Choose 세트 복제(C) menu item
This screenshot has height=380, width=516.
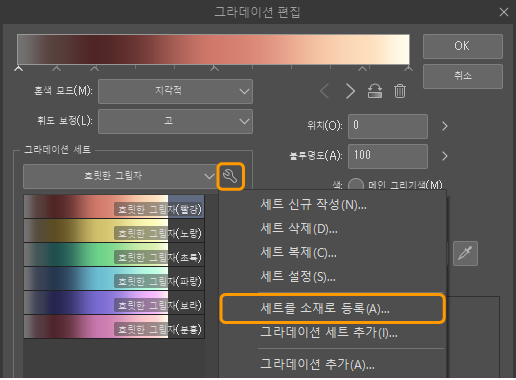tap(332, 253)
